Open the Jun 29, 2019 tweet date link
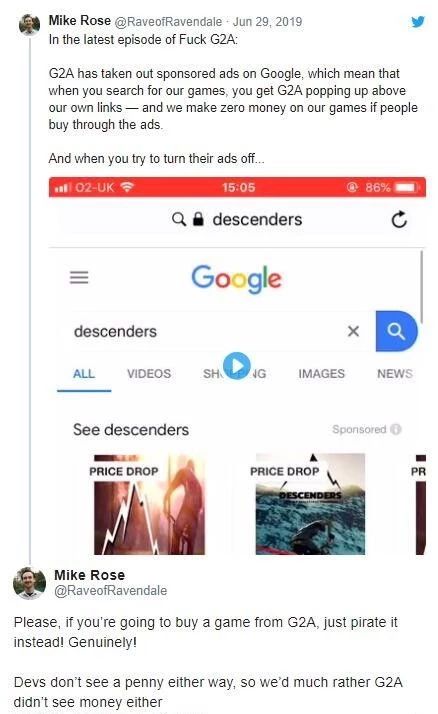Image resolution: width=438 pixels, height=714 pixels. pos(267,21)
